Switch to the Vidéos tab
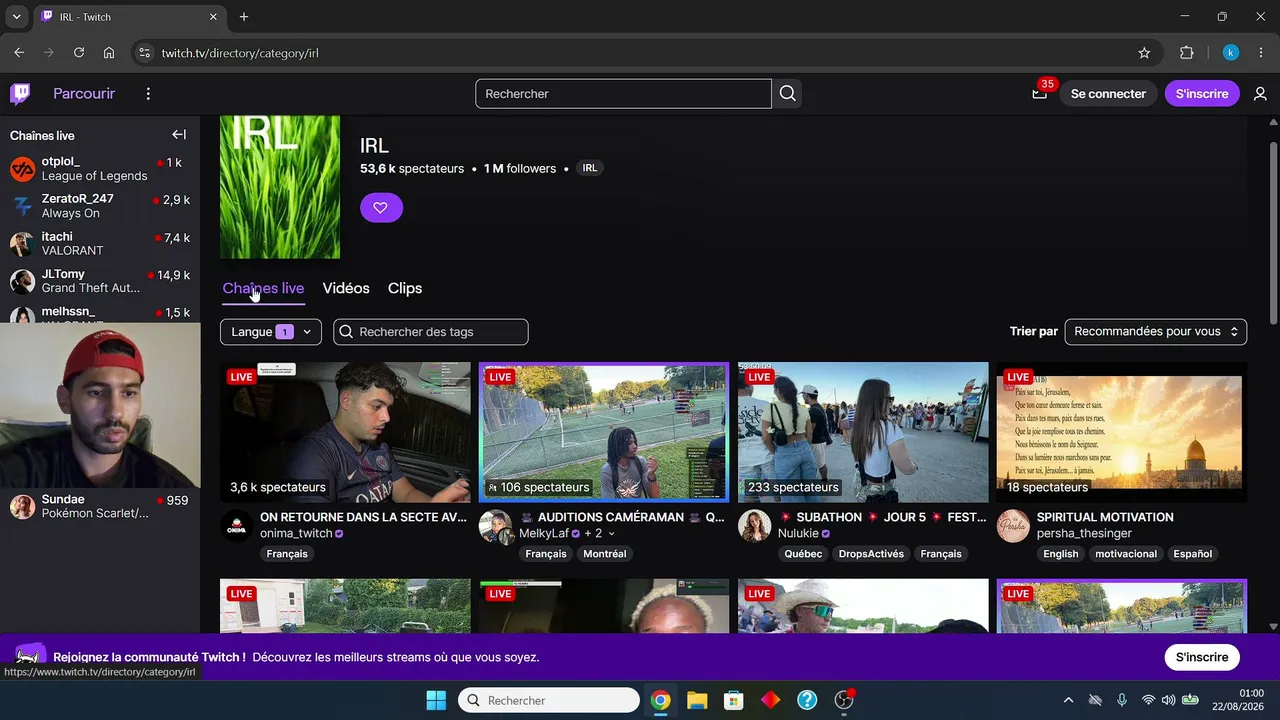The width and height of the screenshot is (1280, 720). (x=346, y=288)
